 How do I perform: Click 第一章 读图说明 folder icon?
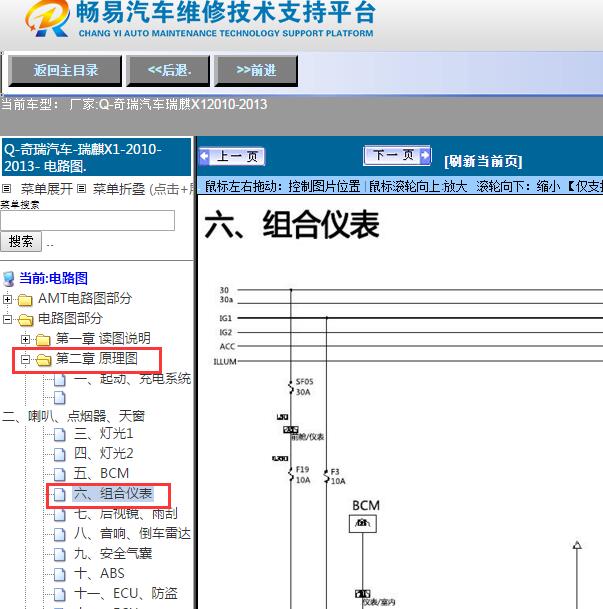(43, 340)
